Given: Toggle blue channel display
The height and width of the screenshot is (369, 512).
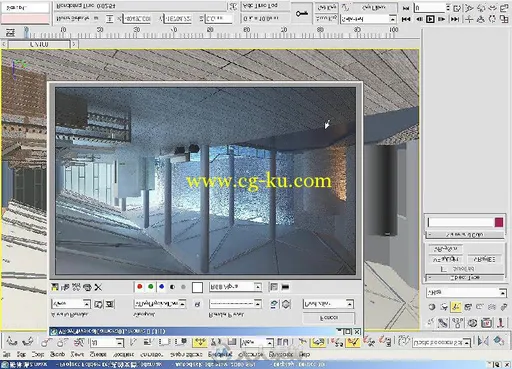Looking at the screenshot, I should click(162, 287).
